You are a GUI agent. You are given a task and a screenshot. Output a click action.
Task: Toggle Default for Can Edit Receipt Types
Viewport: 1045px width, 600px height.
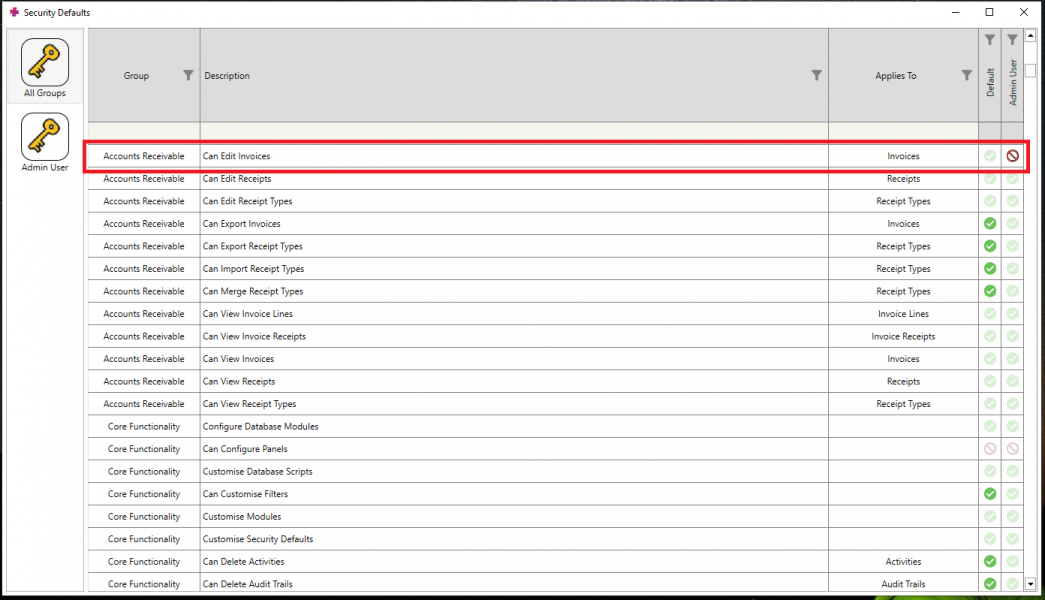tap(990, 201)
